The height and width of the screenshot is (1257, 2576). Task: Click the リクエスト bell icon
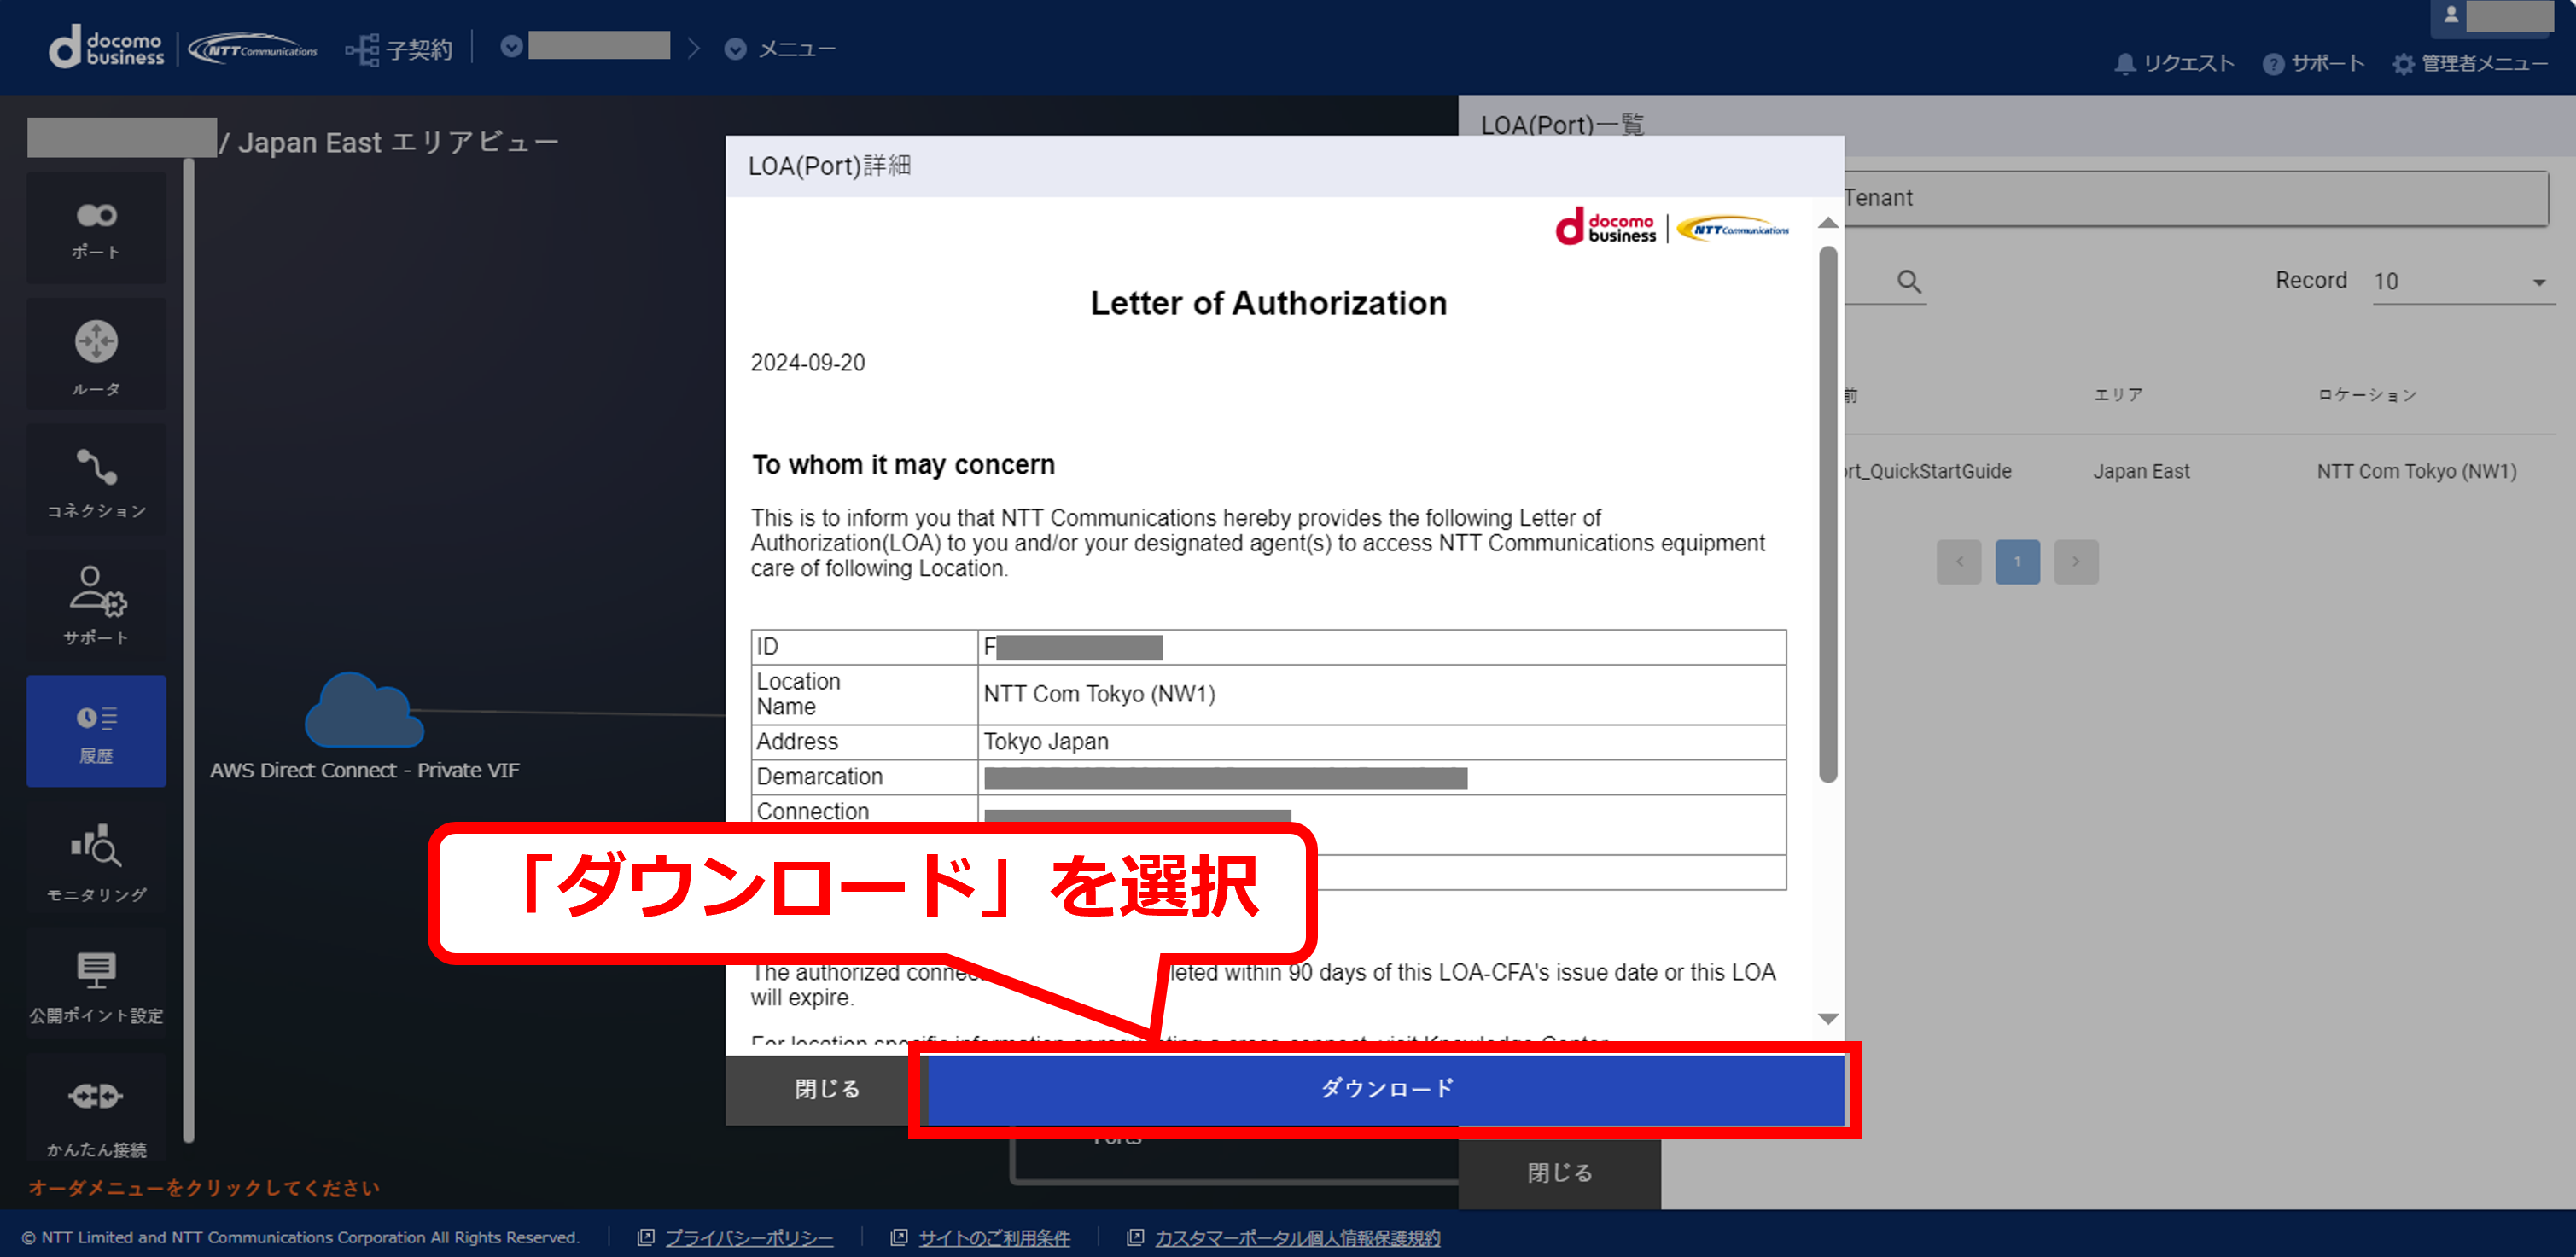(2125, 64)
